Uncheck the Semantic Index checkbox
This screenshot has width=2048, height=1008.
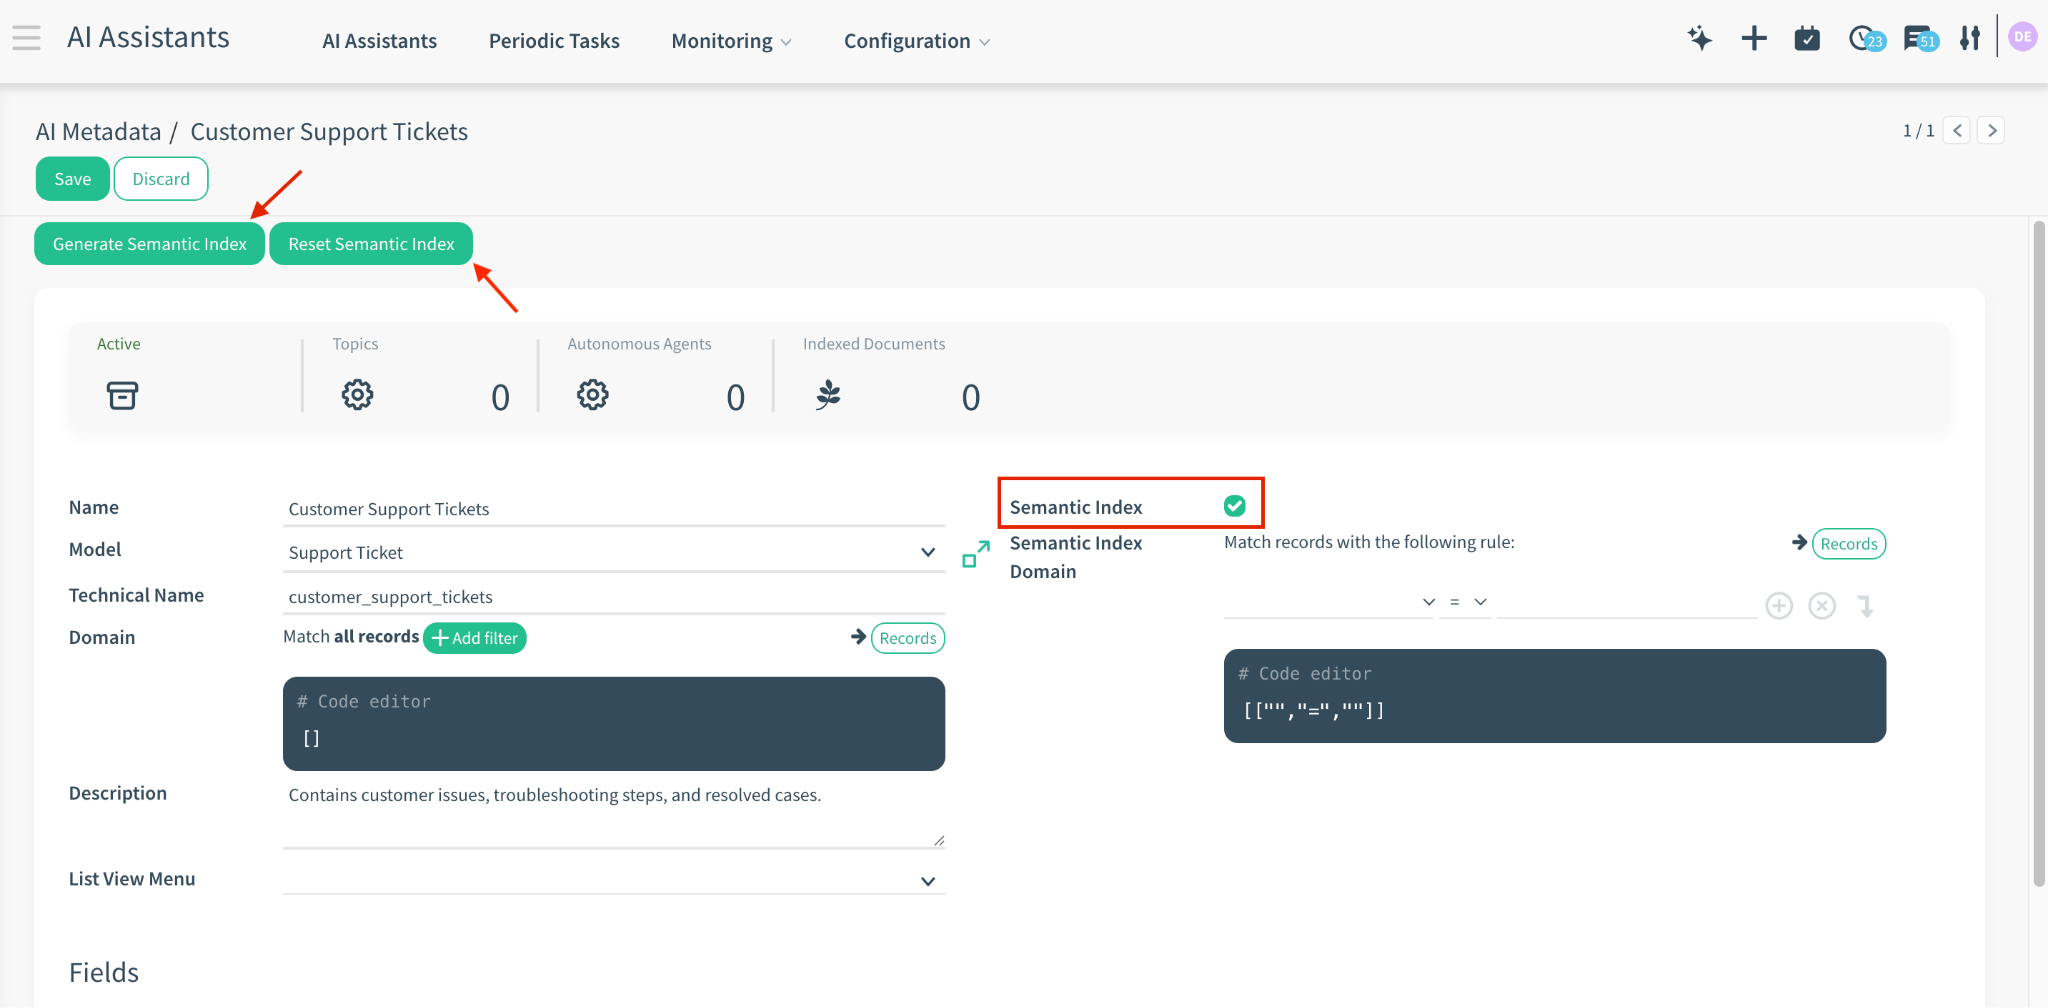pos(1235,506)
